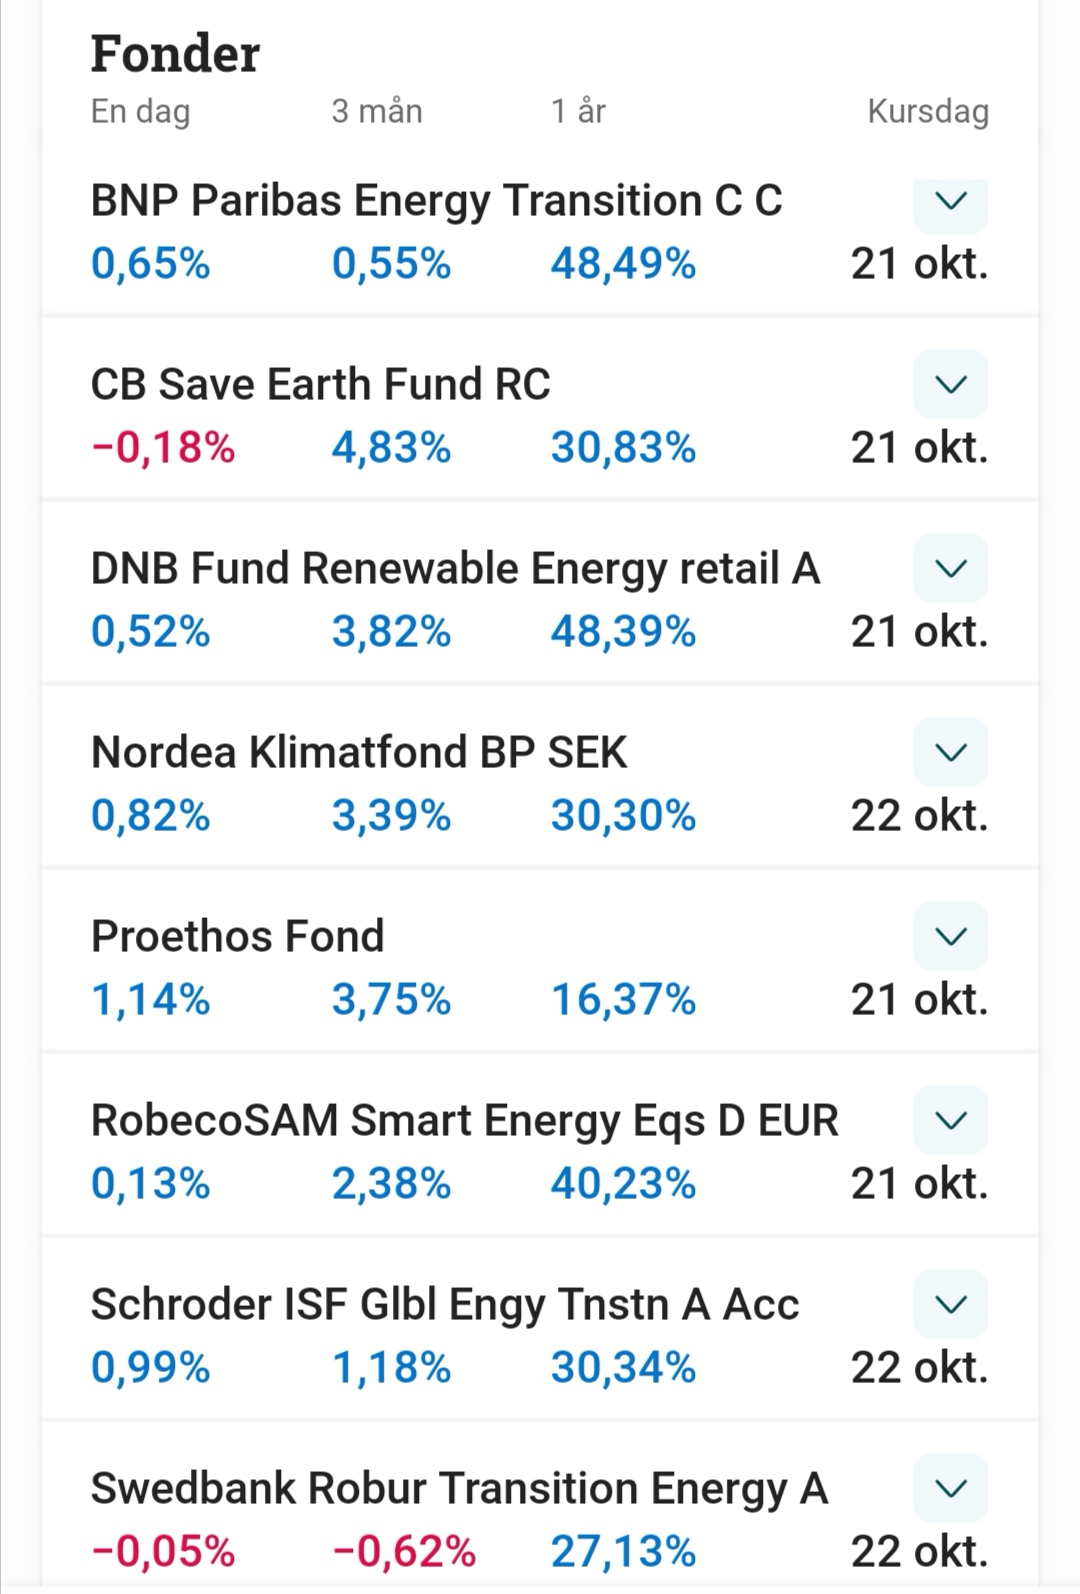Open Proethos Fond fund page
This screenshot has height=1594, width=1080.
point(237,937)
